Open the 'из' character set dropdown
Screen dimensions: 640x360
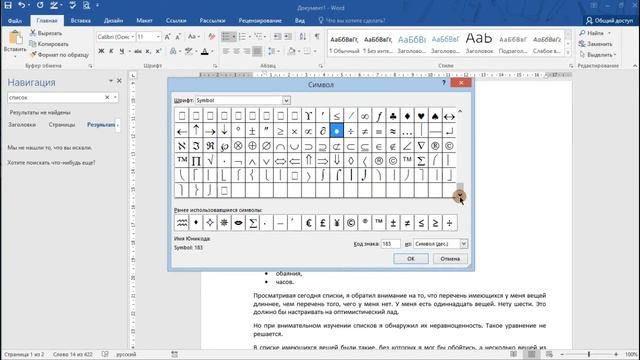[x=464, y=244]
